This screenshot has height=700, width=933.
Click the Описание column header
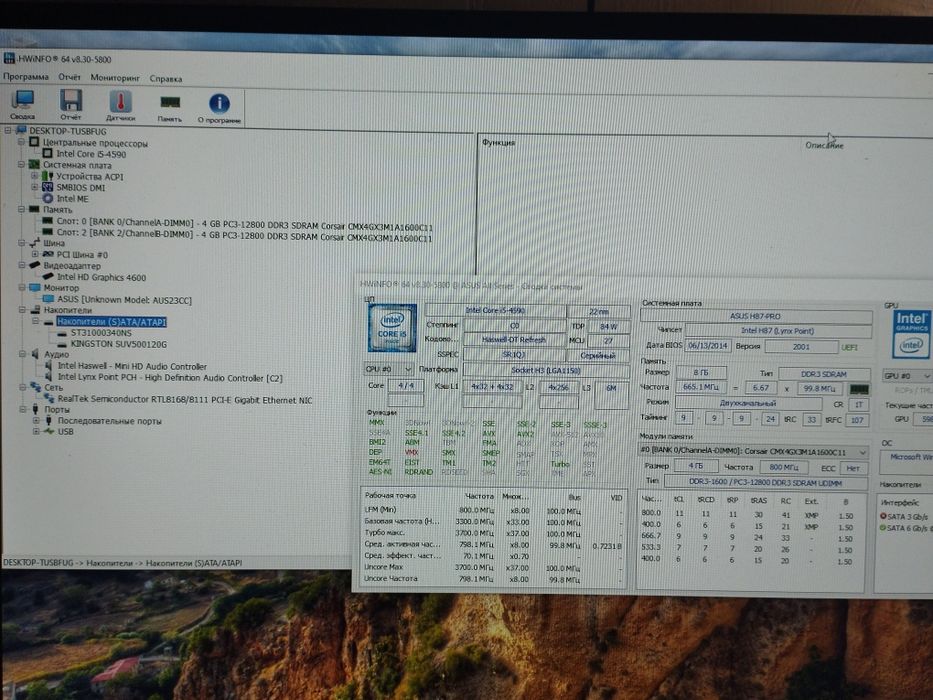point(824,145)
